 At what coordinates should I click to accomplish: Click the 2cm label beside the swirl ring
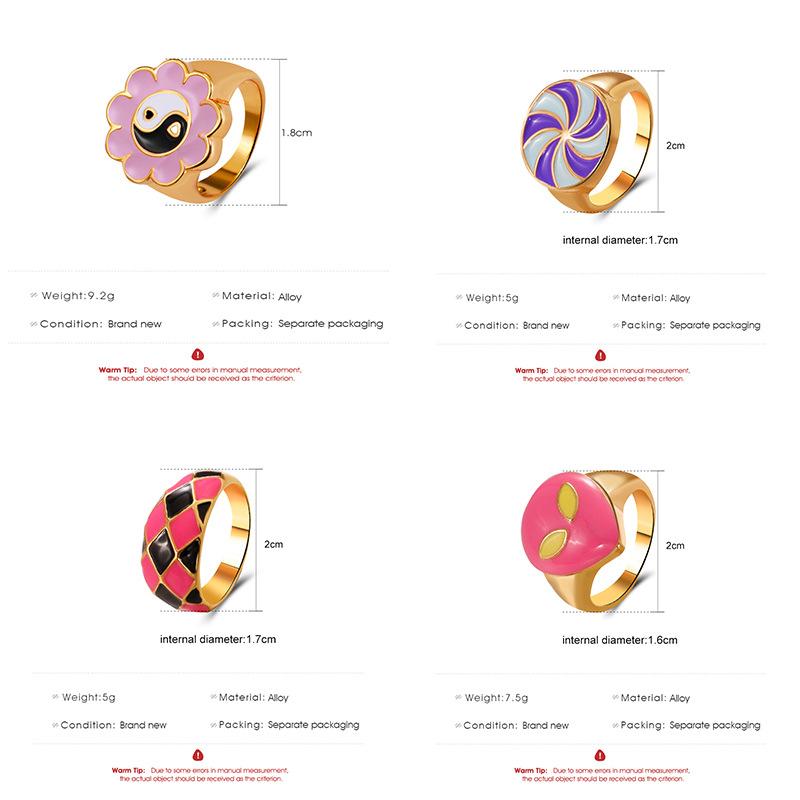click(675, 145)
